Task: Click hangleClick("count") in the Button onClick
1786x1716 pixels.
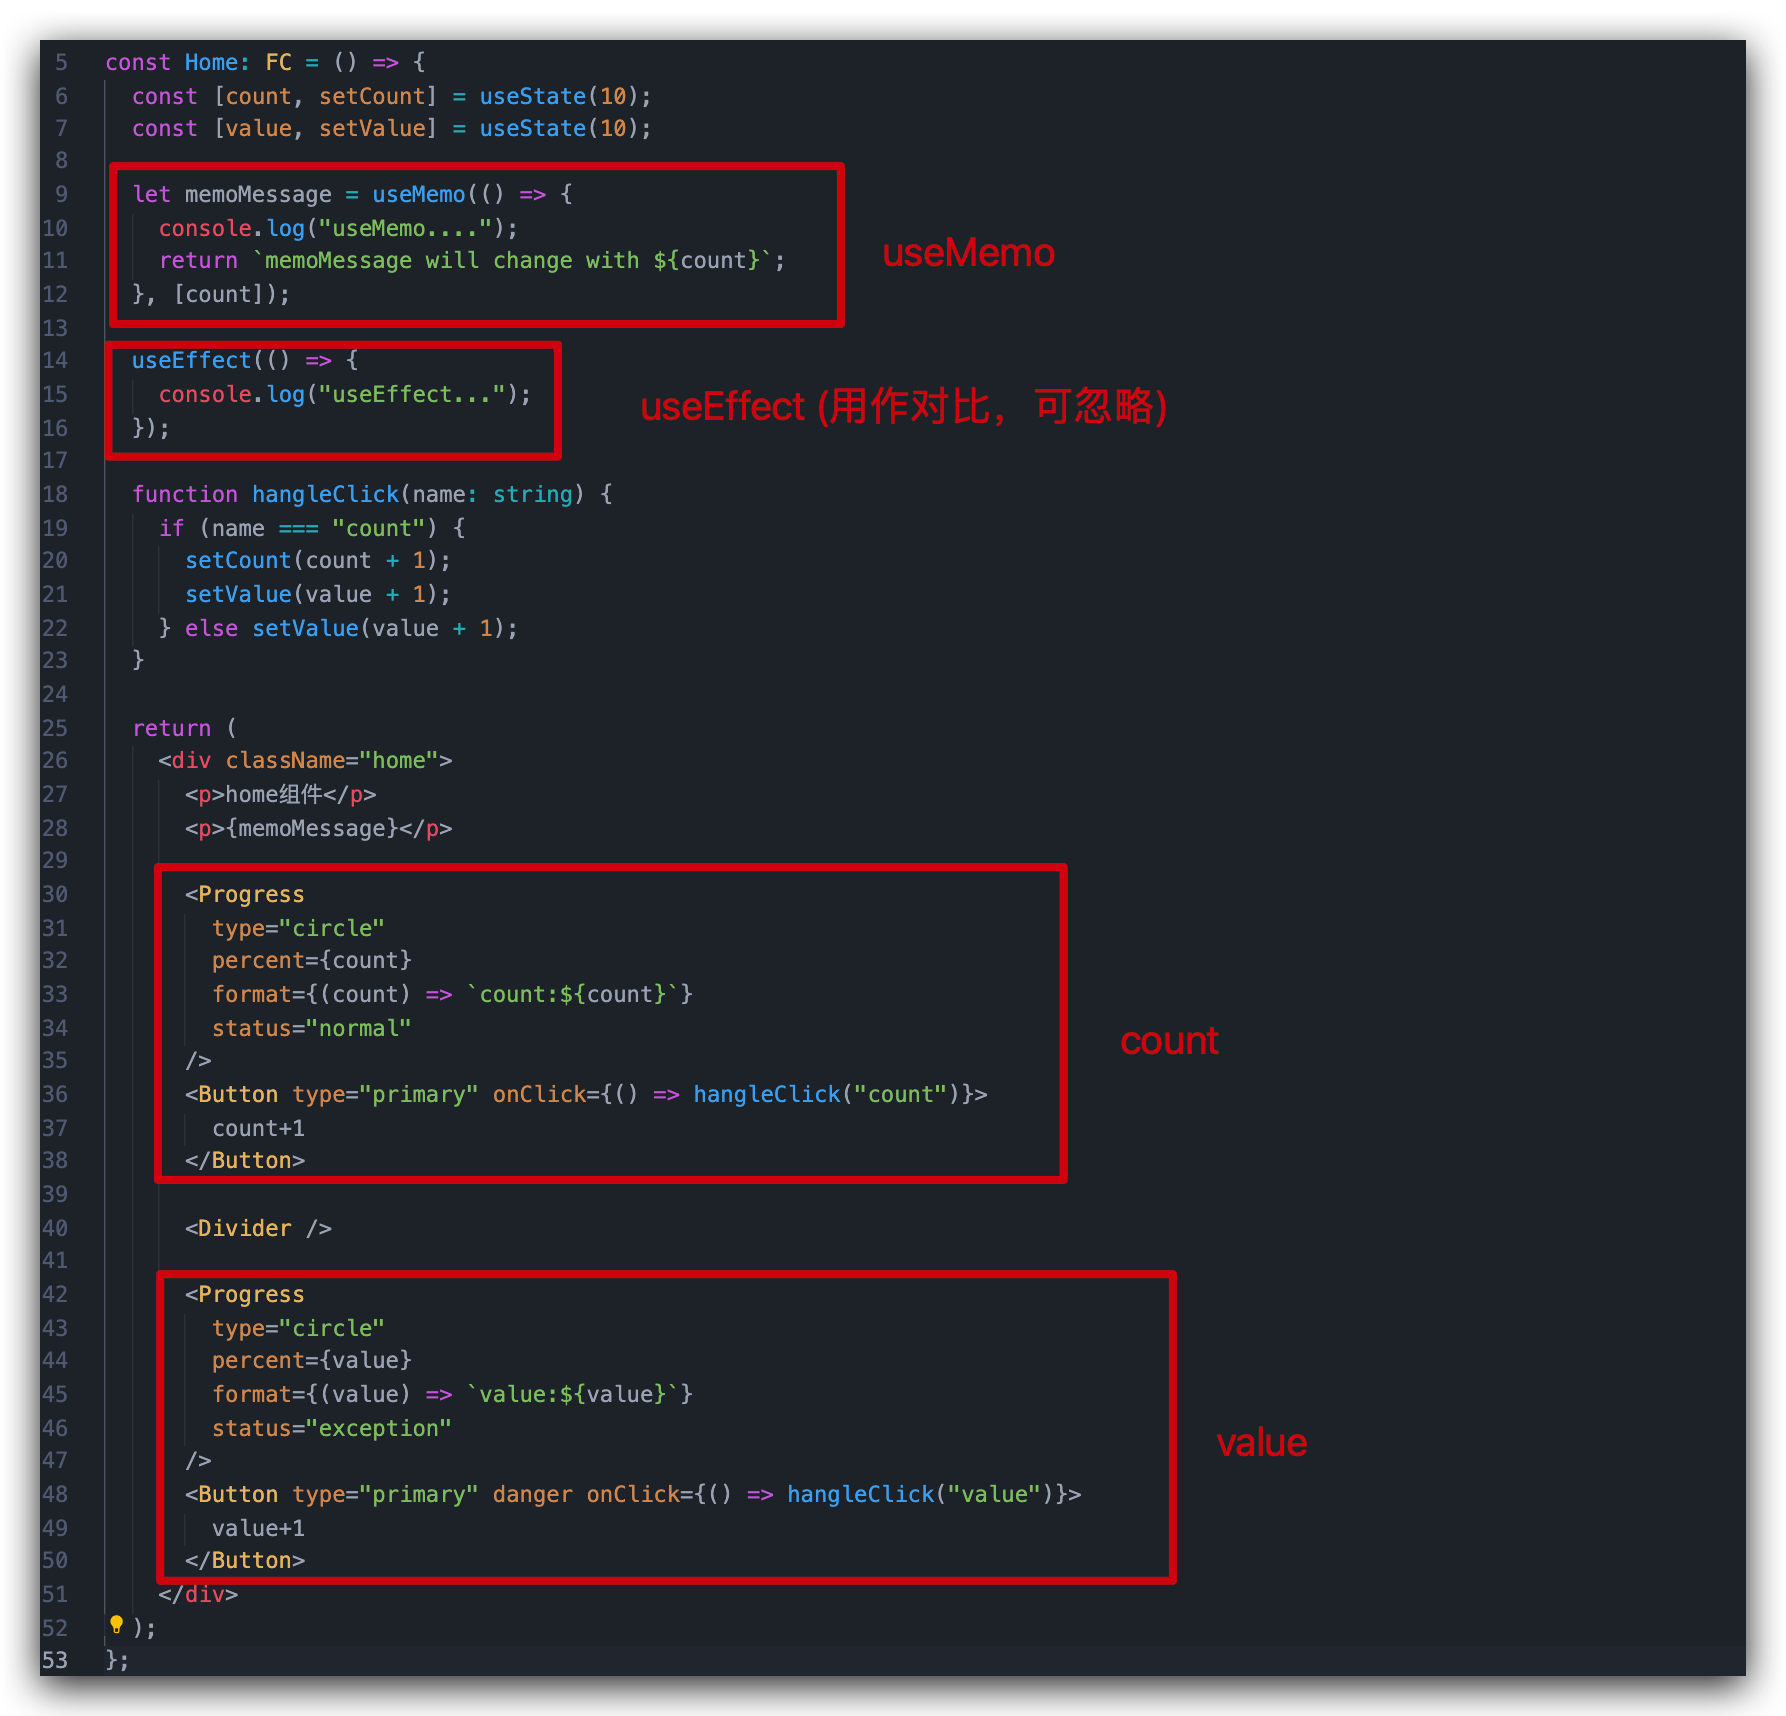Action: click(x=827, y=1095)
